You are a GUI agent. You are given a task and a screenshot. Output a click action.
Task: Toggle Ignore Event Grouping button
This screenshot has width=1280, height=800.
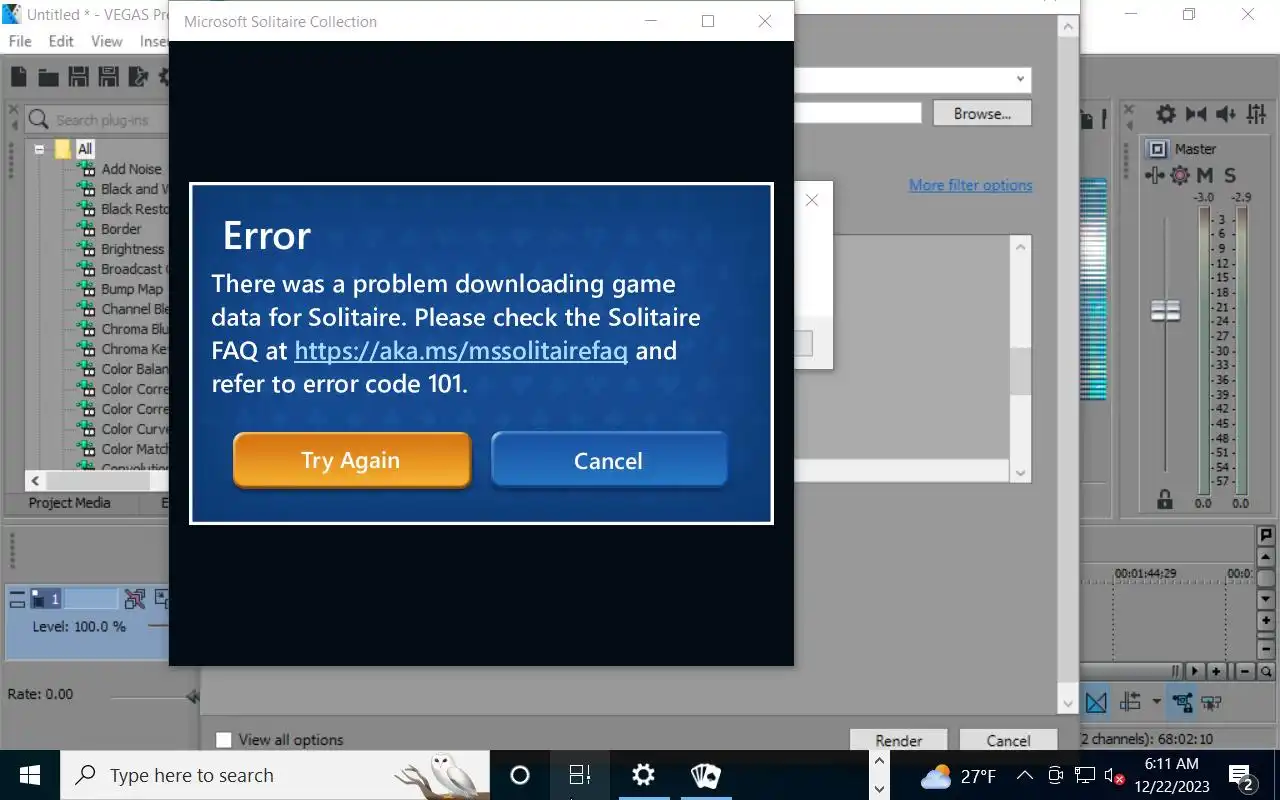pyautogui.click(x=1211, y=702)
